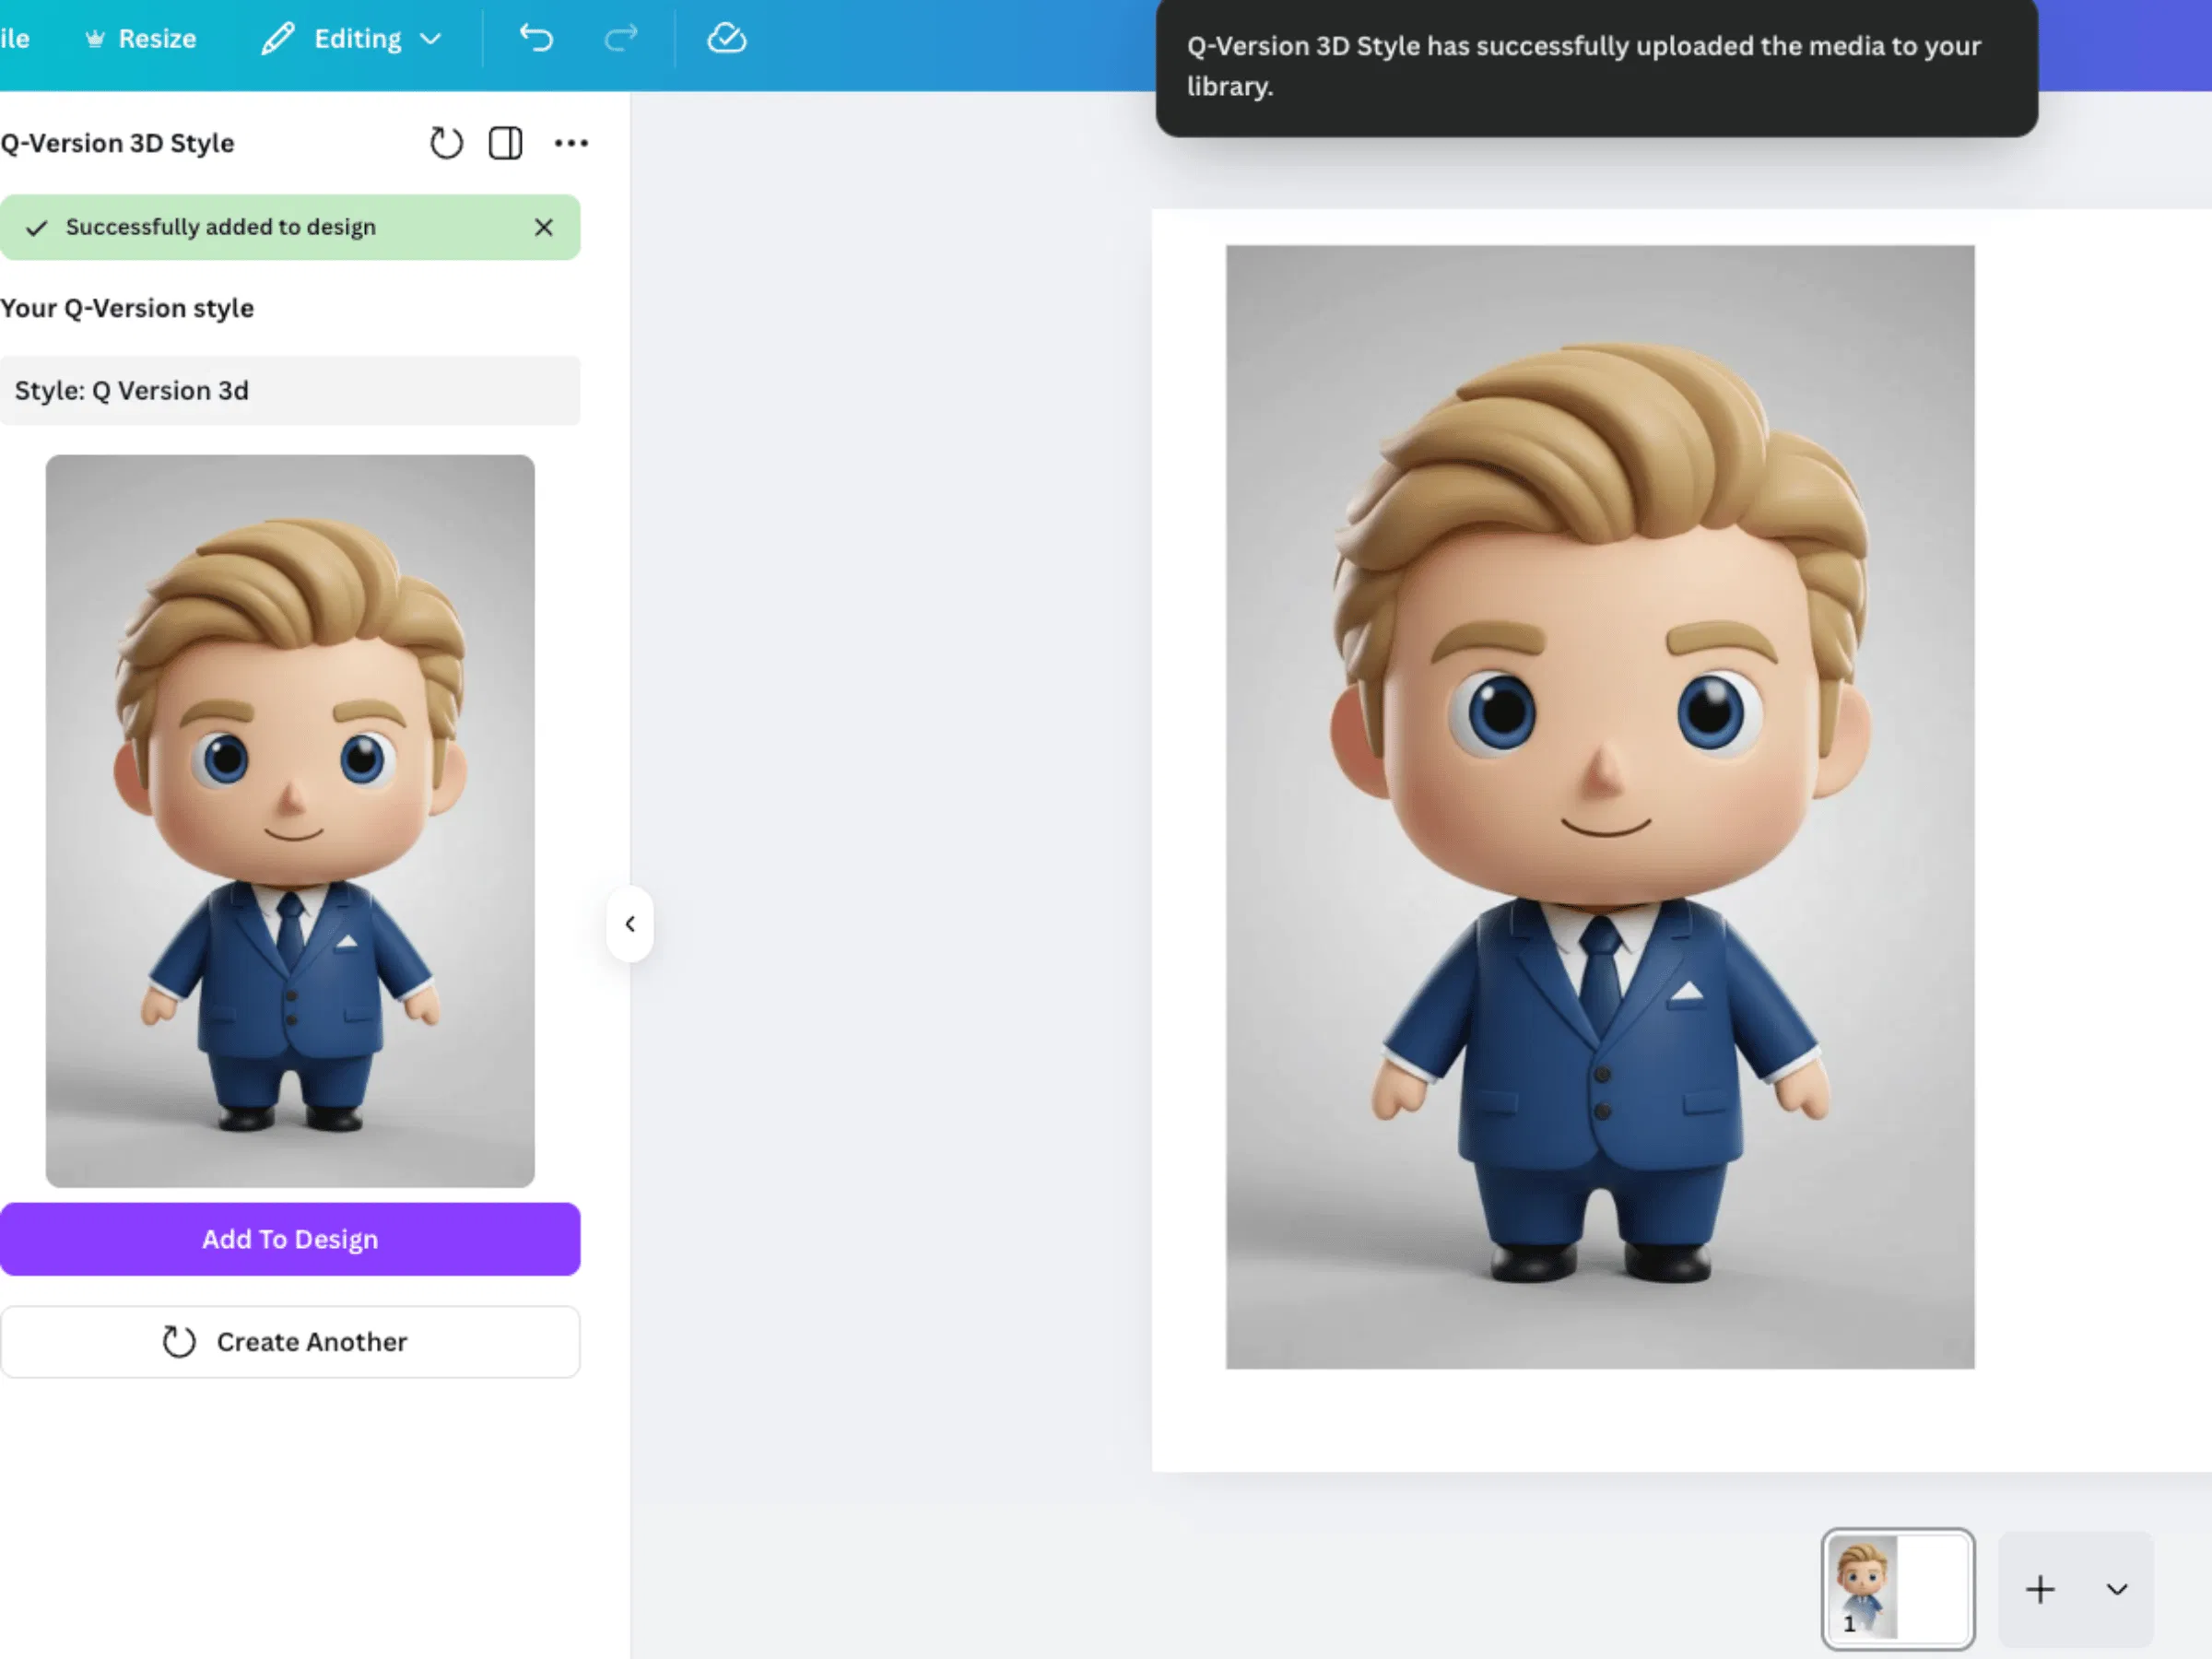Screen dimensions: 2212x1659
Task: Click the Your Q-Version style heading
Action: (127, 308)
